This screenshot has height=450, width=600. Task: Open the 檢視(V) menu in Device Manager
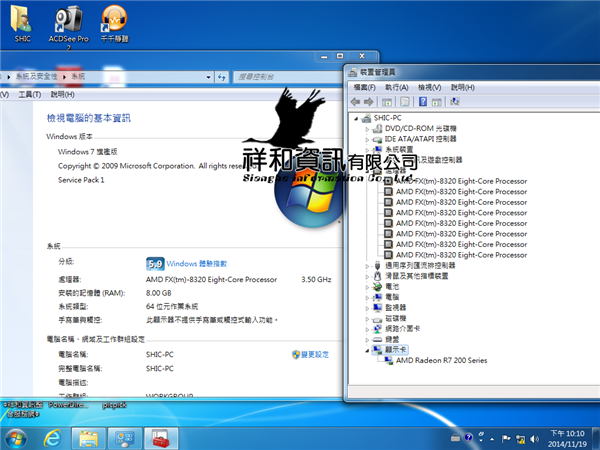[429, 88]
